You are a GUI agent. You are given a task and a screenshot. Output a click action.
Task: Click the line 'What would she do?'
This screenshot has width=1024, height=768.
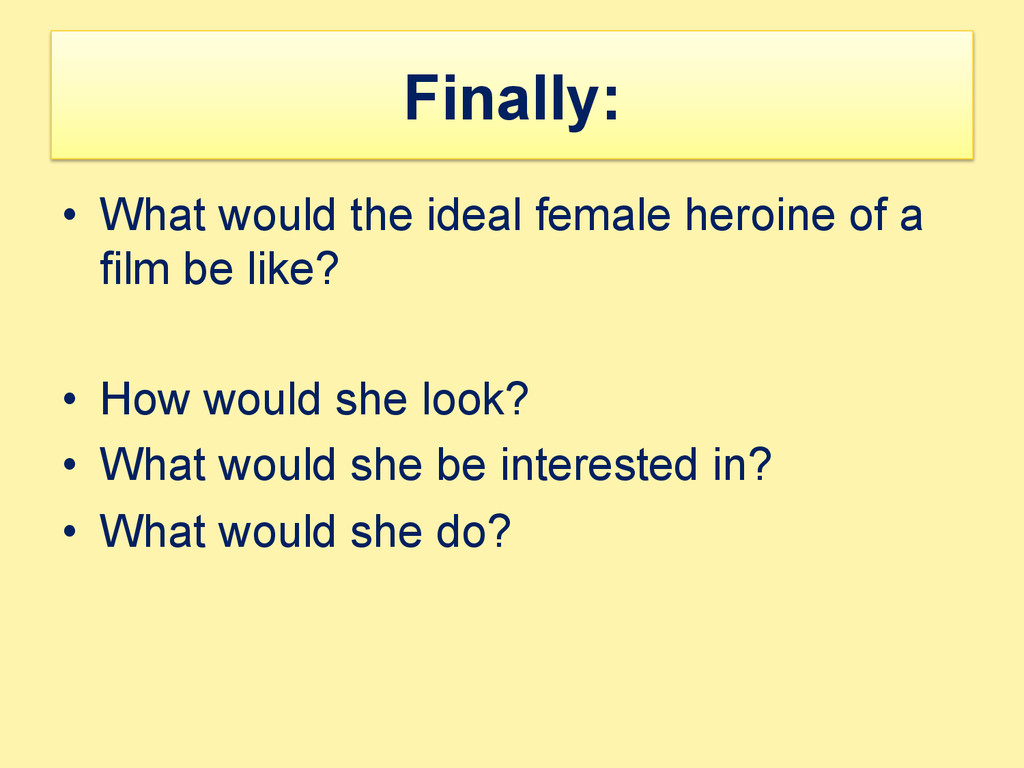tap(305, 530)
